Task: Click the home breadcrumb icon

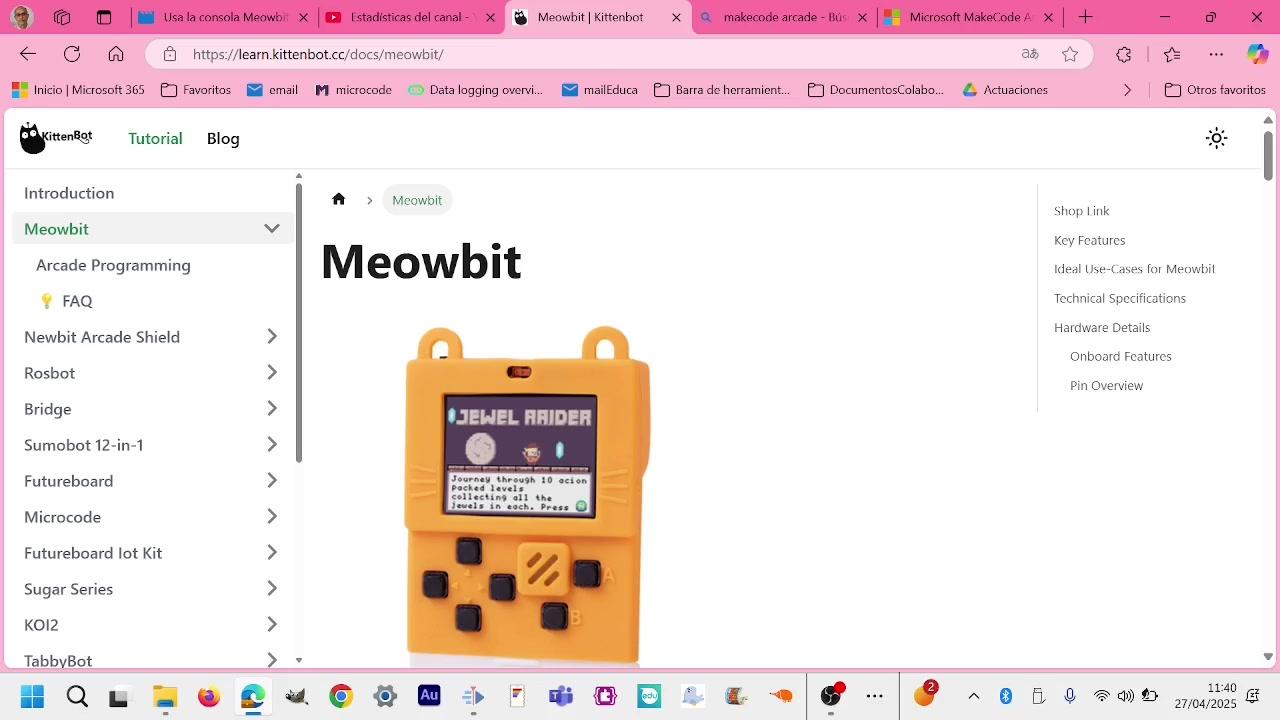Action: 339,199
